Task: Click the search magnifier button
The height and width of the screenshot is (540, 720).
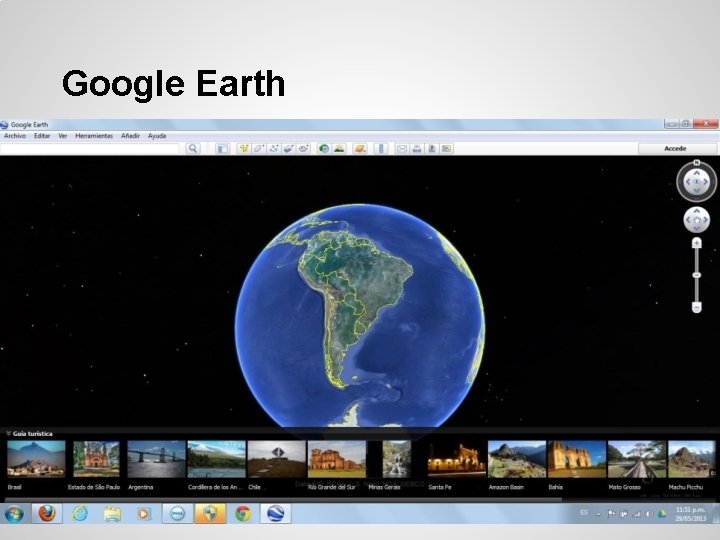Action: pos(193,149)
